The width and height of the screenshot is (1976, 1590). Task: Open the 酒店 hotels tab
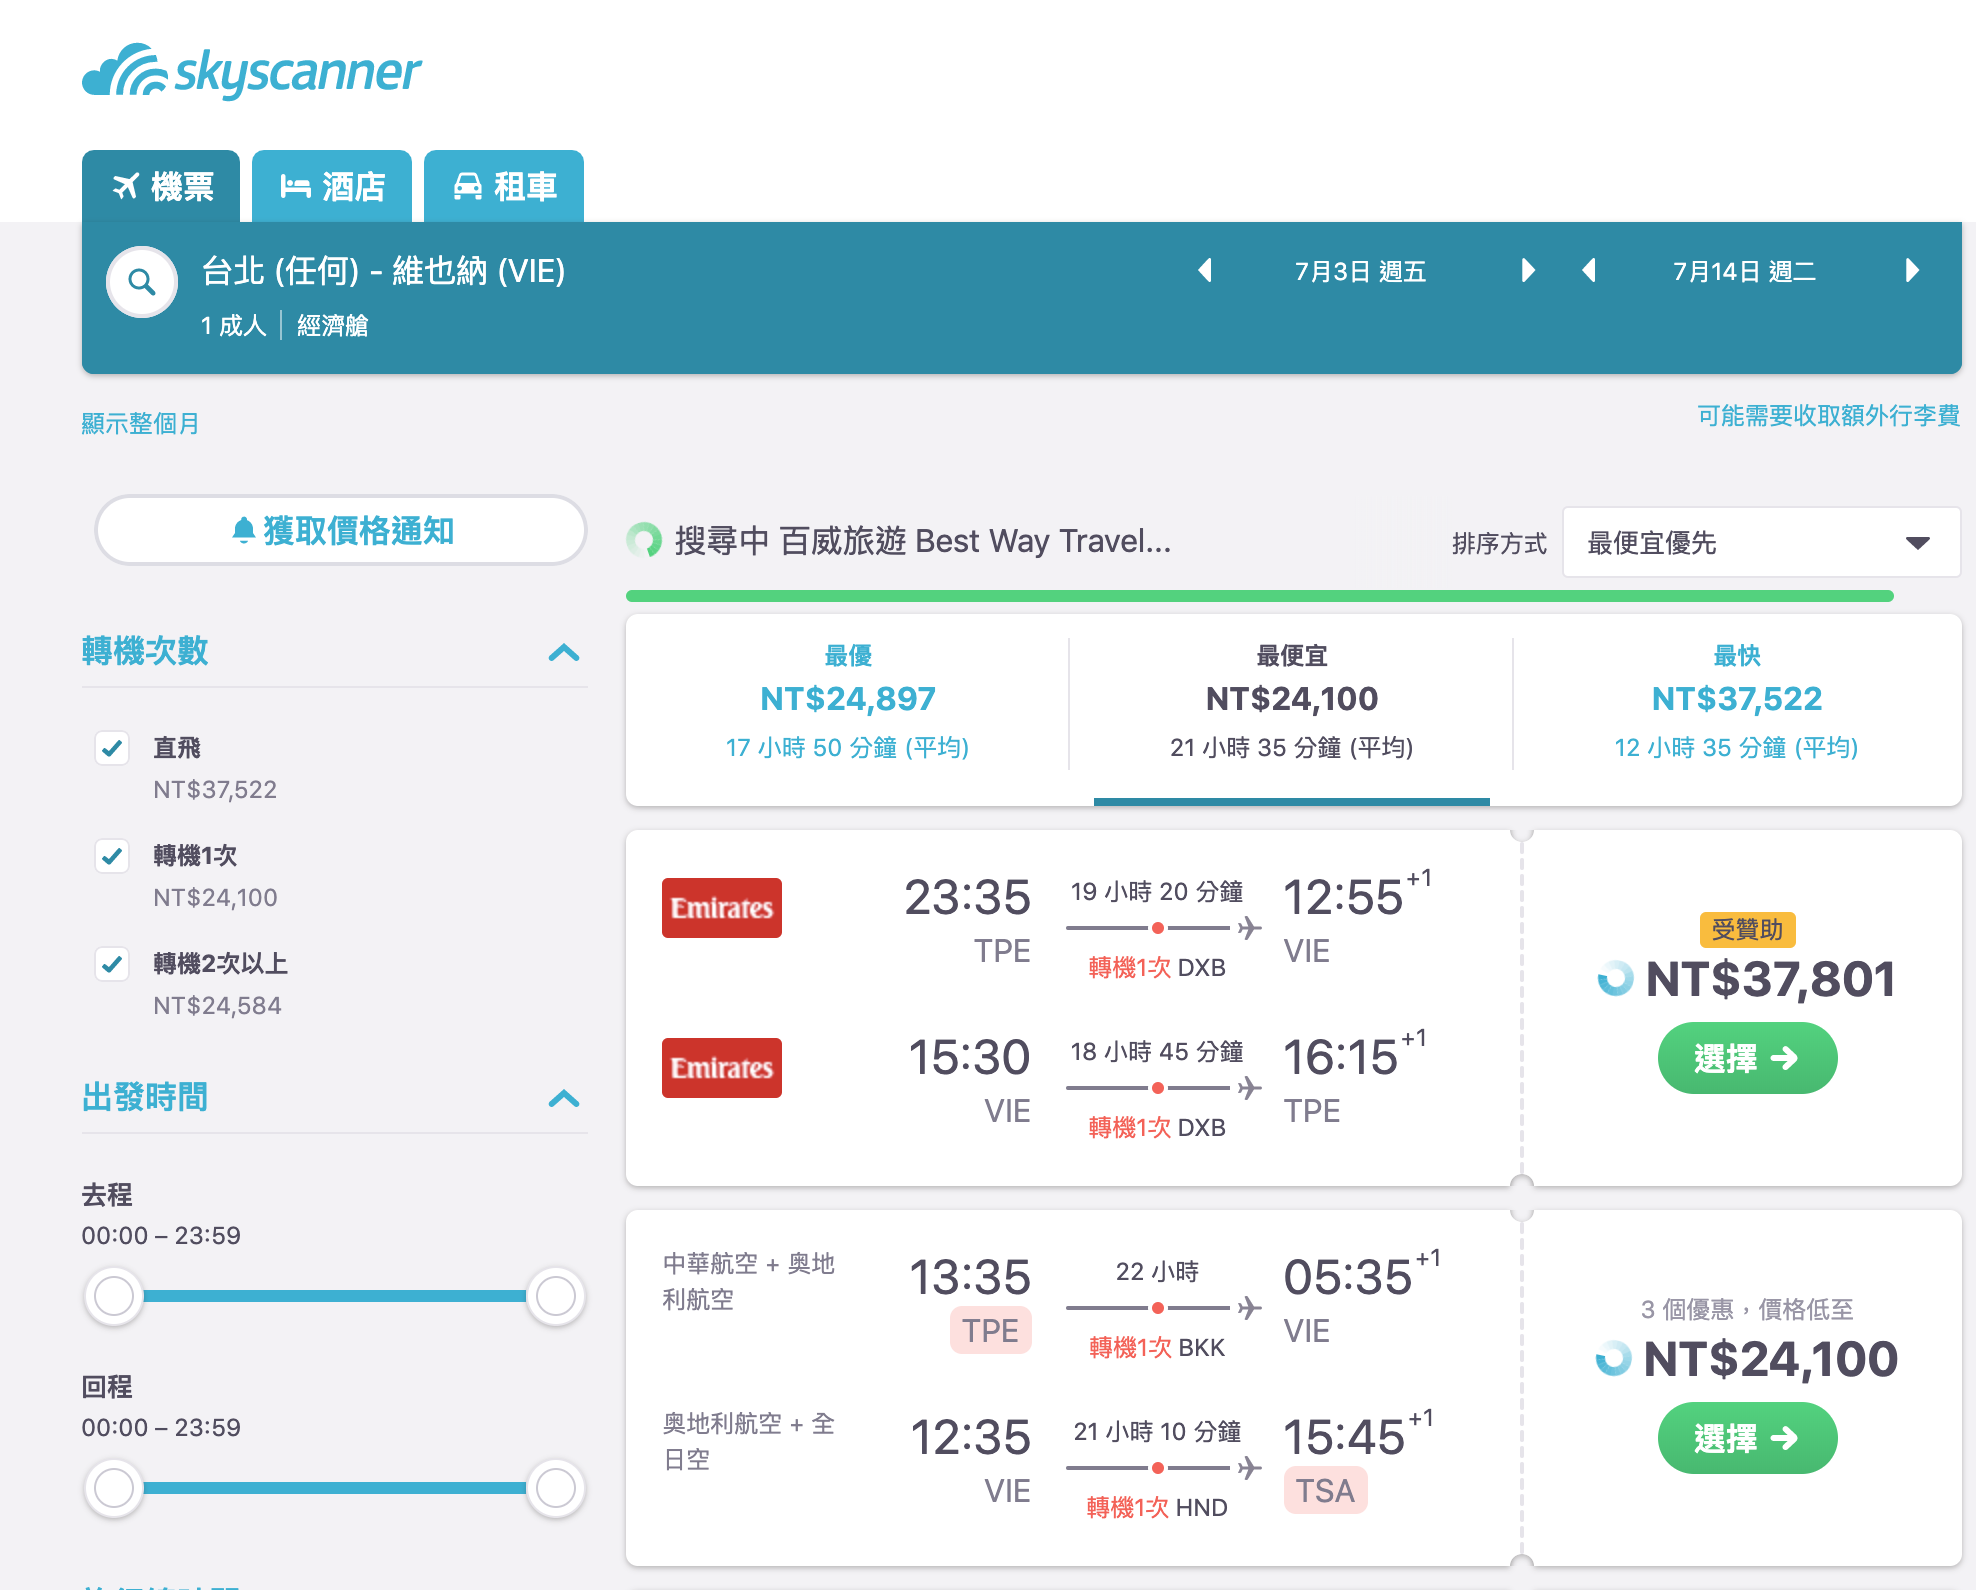(332, 186)
